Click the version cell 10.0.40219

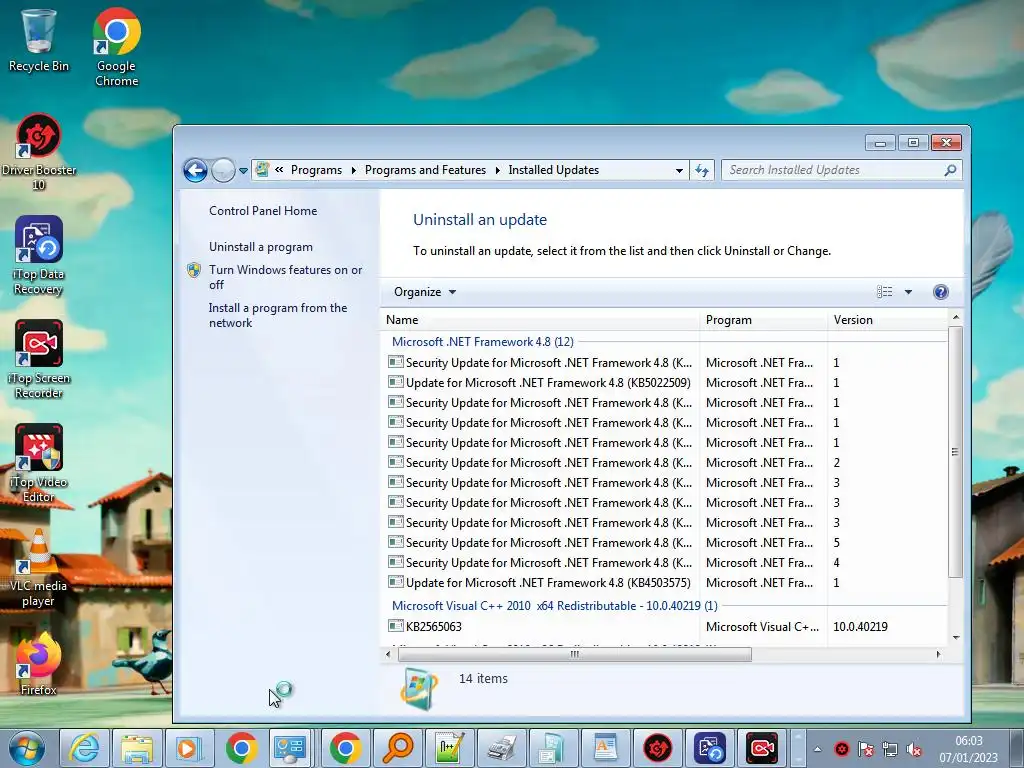pos(860,627)
